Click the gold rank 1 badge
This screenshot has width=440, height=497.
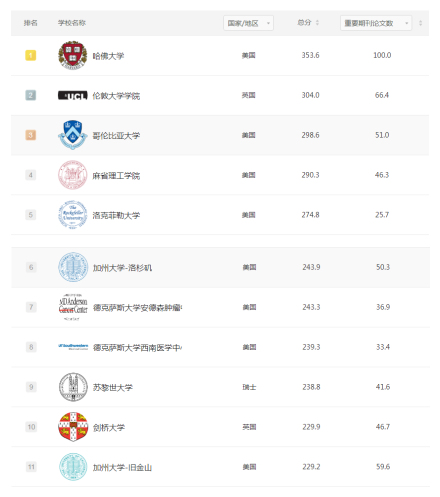click(31, 55)
